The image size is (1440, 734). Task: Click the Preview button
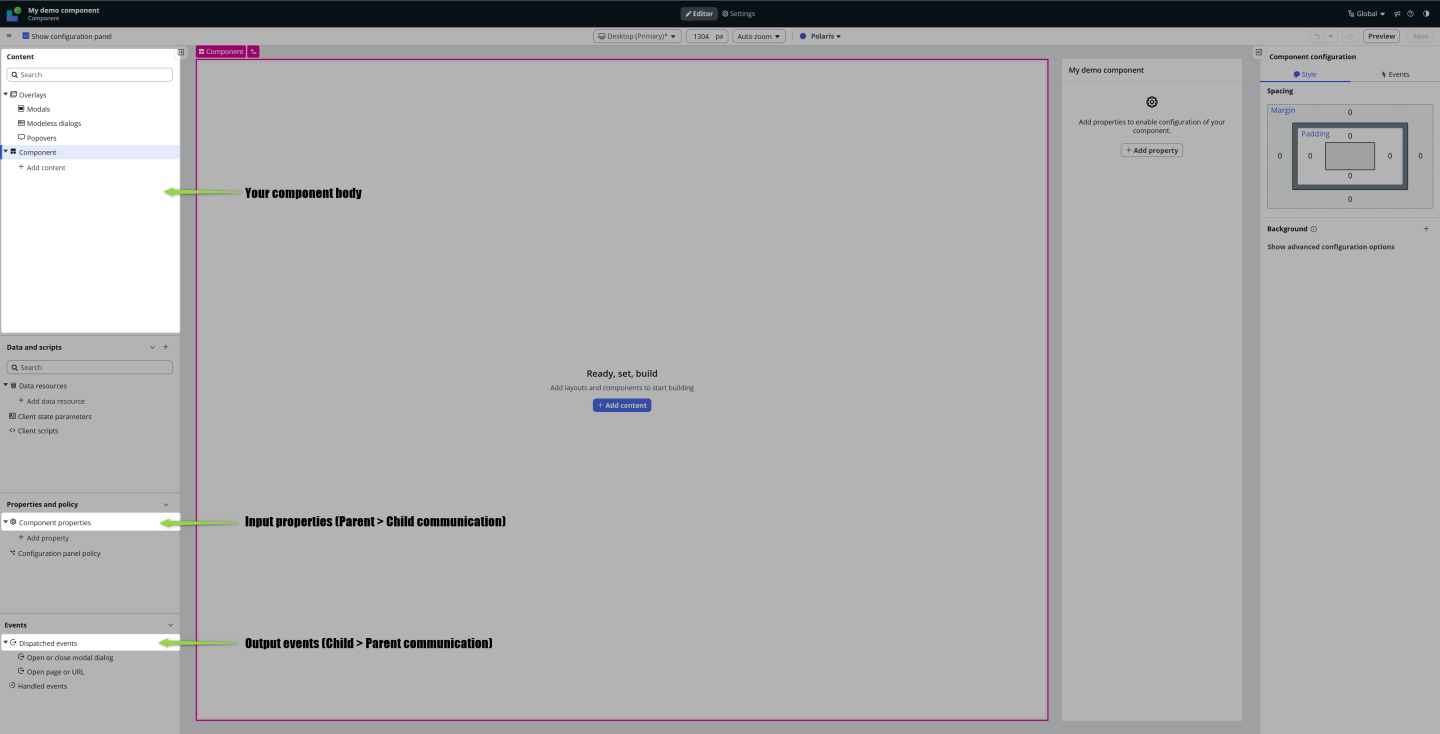click(1380, 35)
